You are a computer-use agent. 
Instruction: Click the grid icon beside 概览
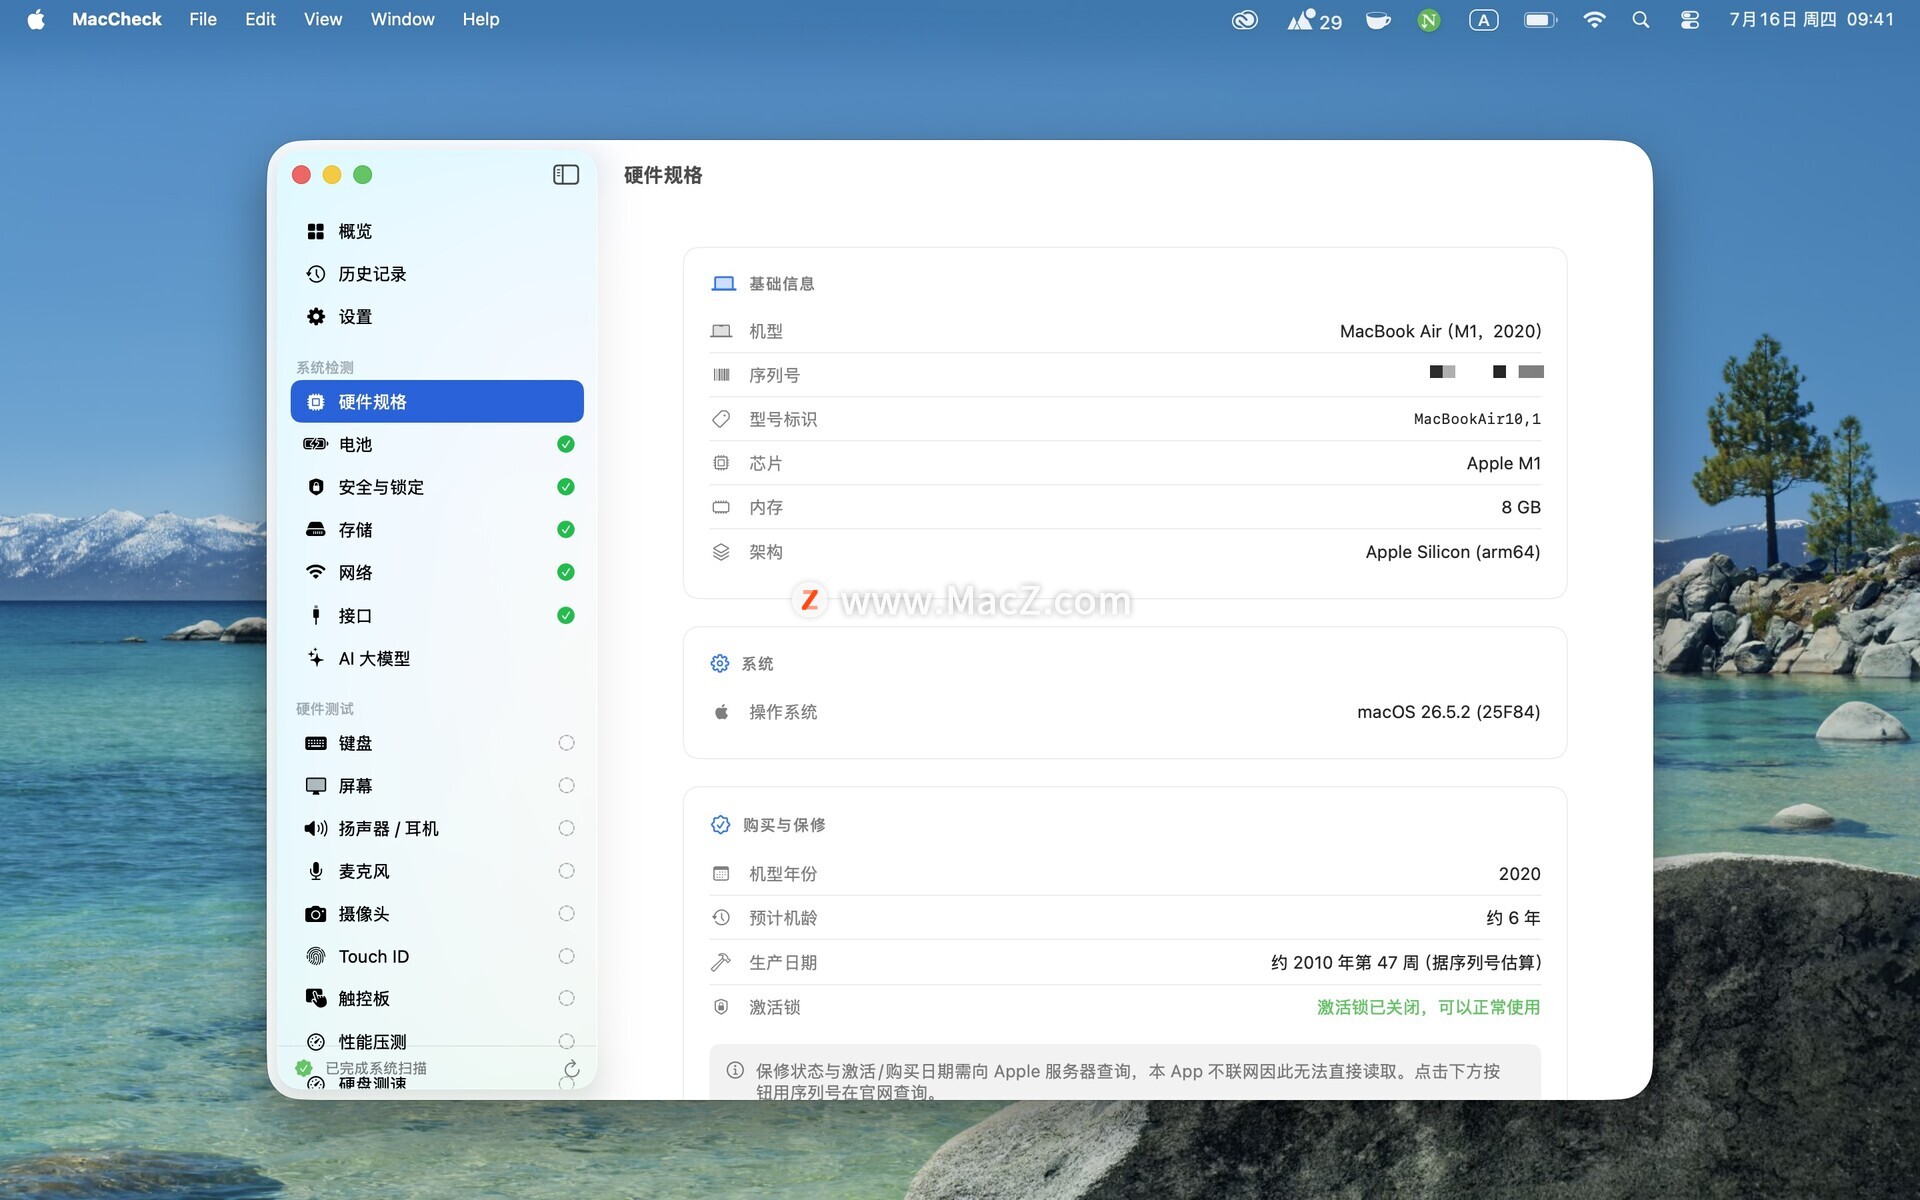(316, 231)
